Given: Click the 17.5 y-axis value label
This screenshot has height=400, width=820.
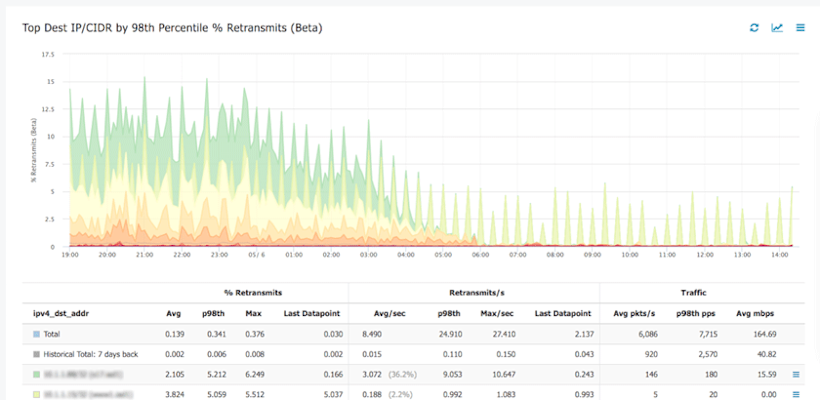Looking at the screenshot, I should (x=48, y=54).
